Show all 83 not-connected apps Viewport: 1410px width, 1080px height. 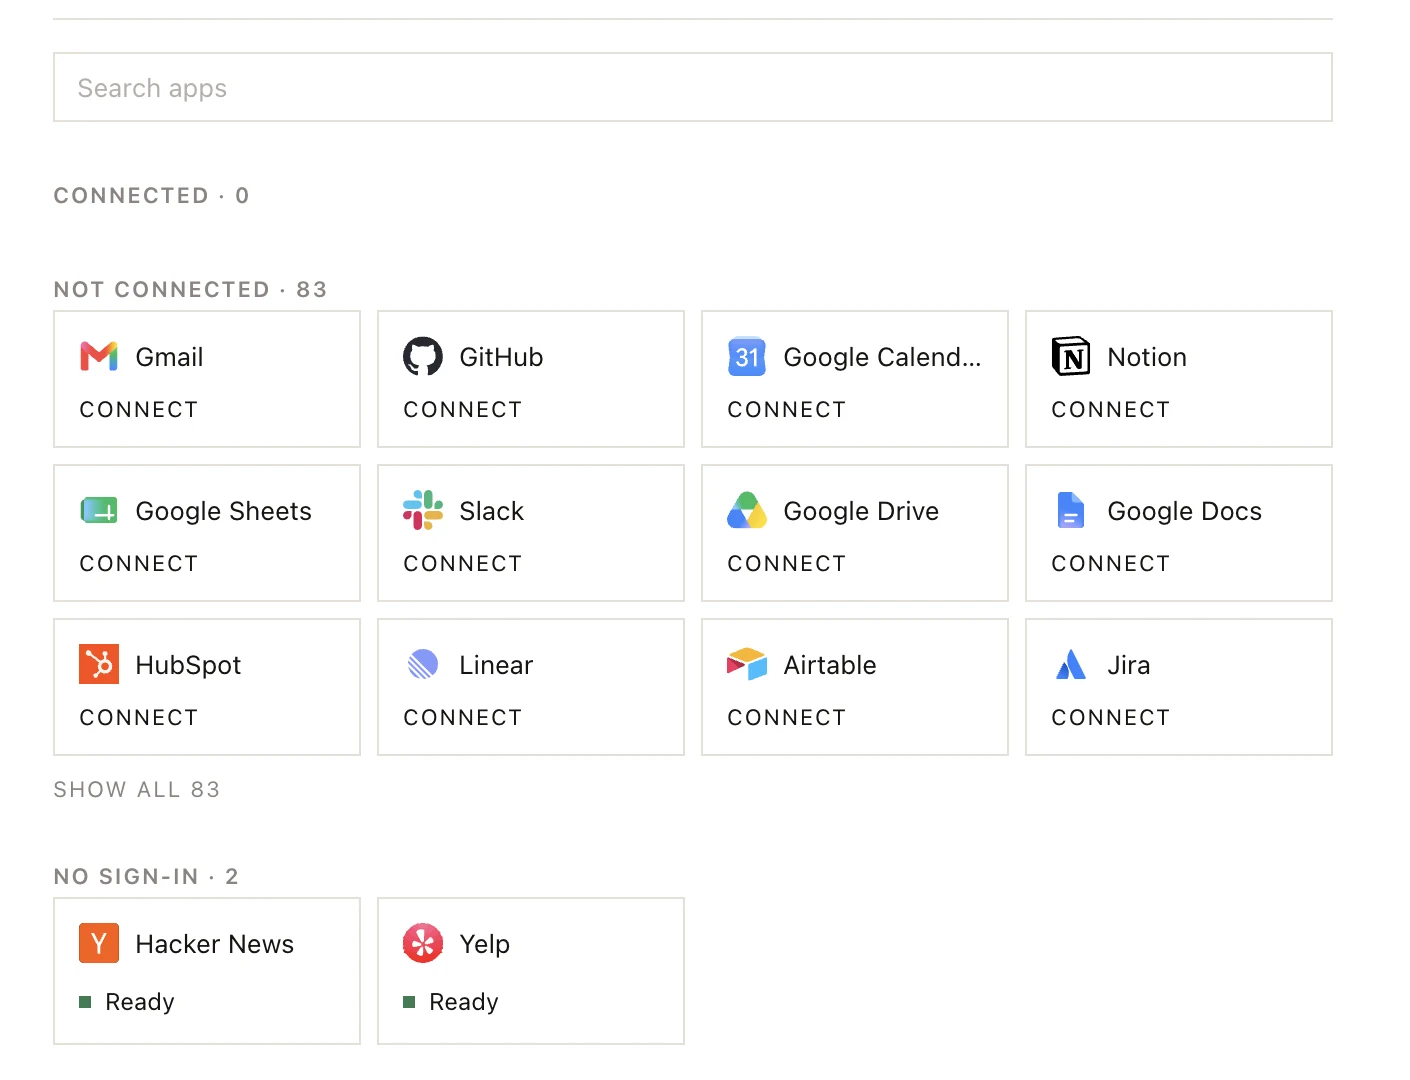pos(137,790)
